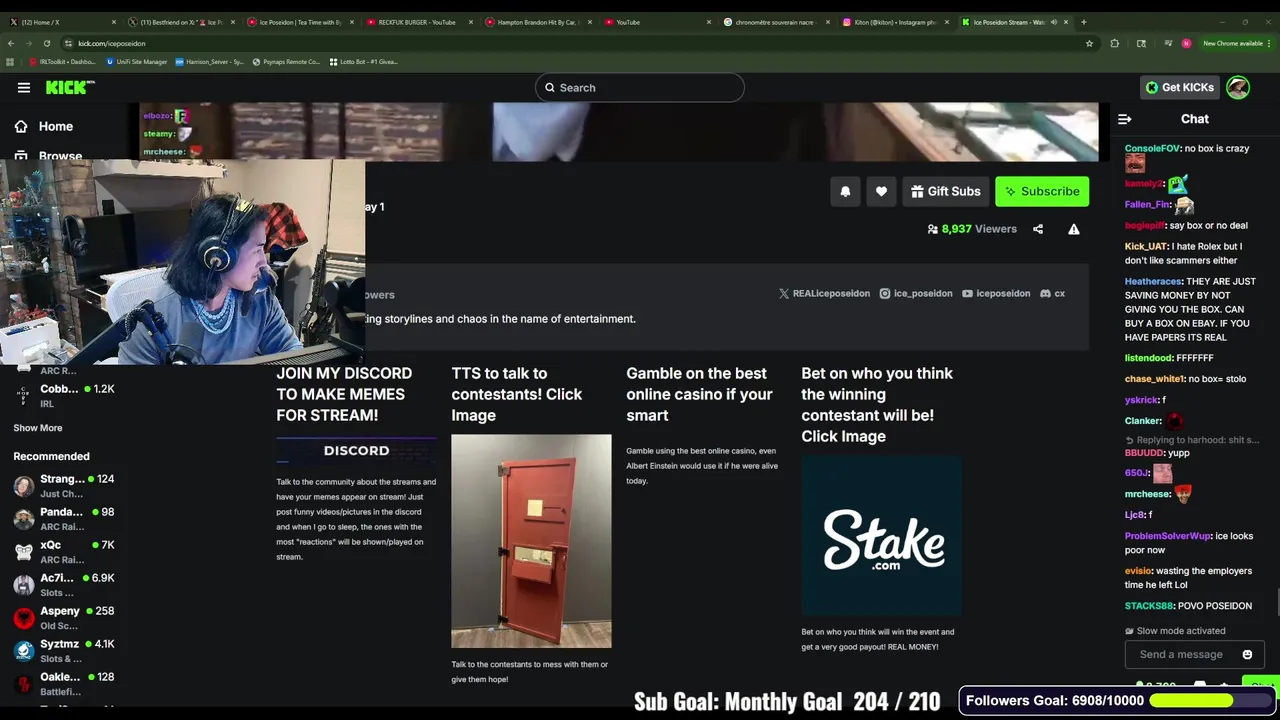
Task: Follow the channel with heart button
Action: pos(881,191)
